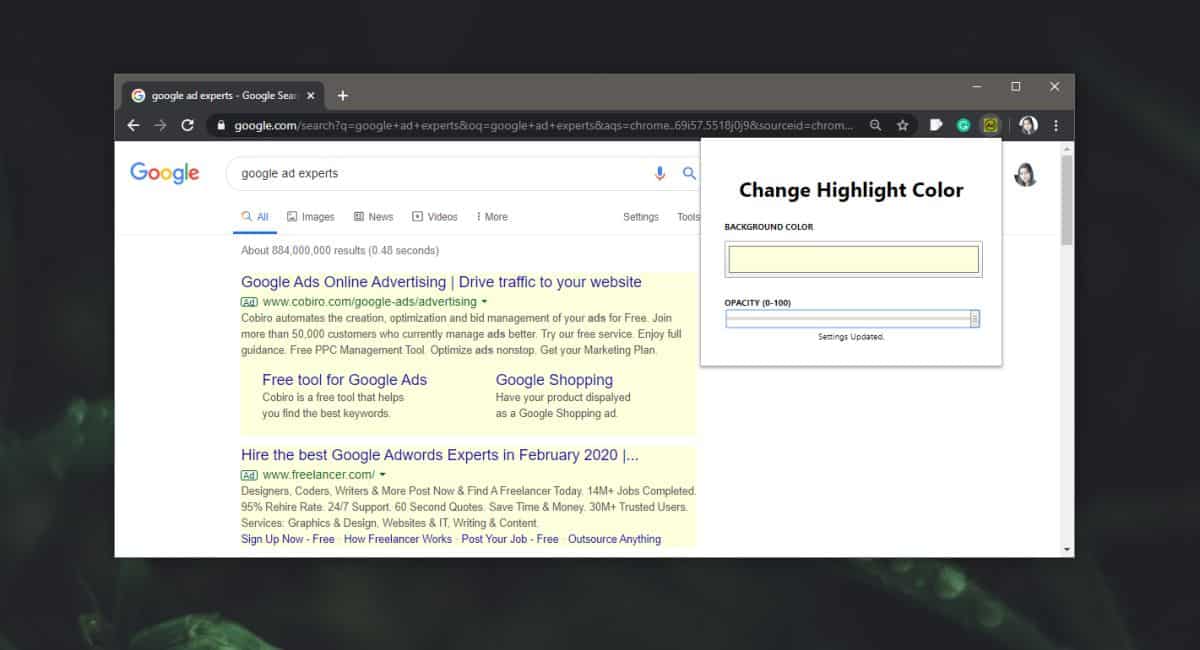This screenshot has height=650, width=1200.
Task: Open a new tab with plus button
Action: (342, 96)
